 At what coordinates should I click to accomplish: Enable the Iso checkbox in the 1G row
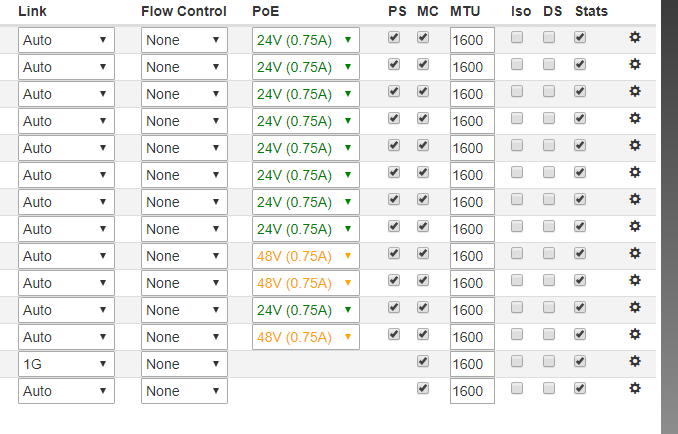(x=517, y=361)
